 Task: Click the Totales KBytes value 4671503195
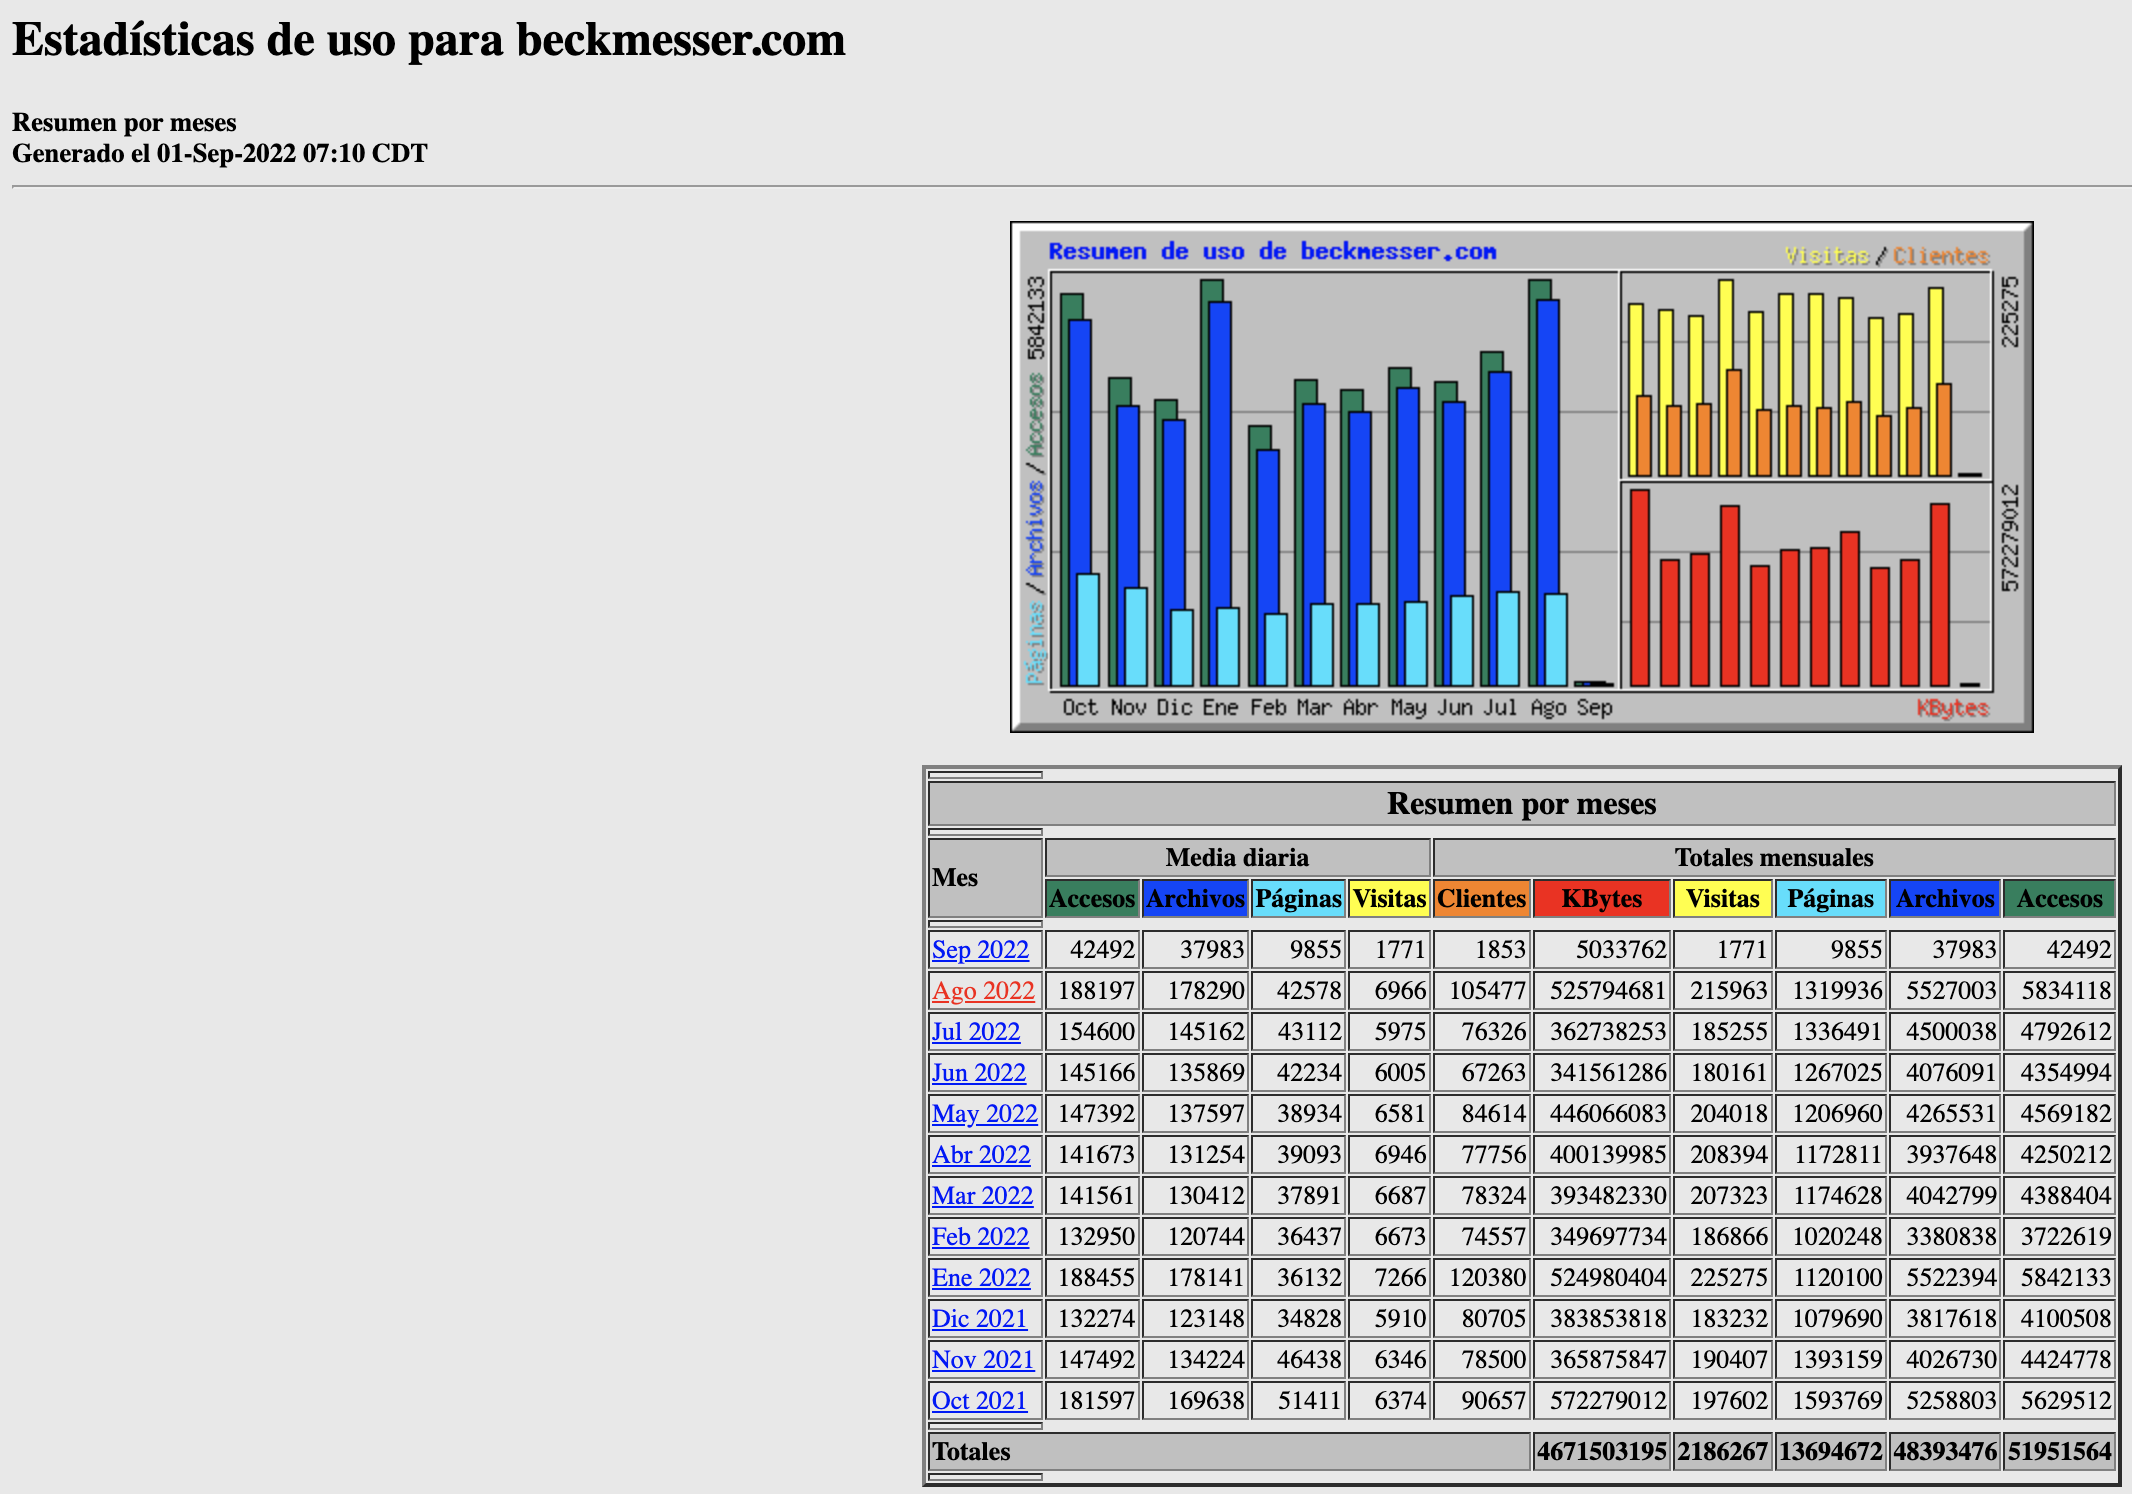(x=1602, y=1452)
